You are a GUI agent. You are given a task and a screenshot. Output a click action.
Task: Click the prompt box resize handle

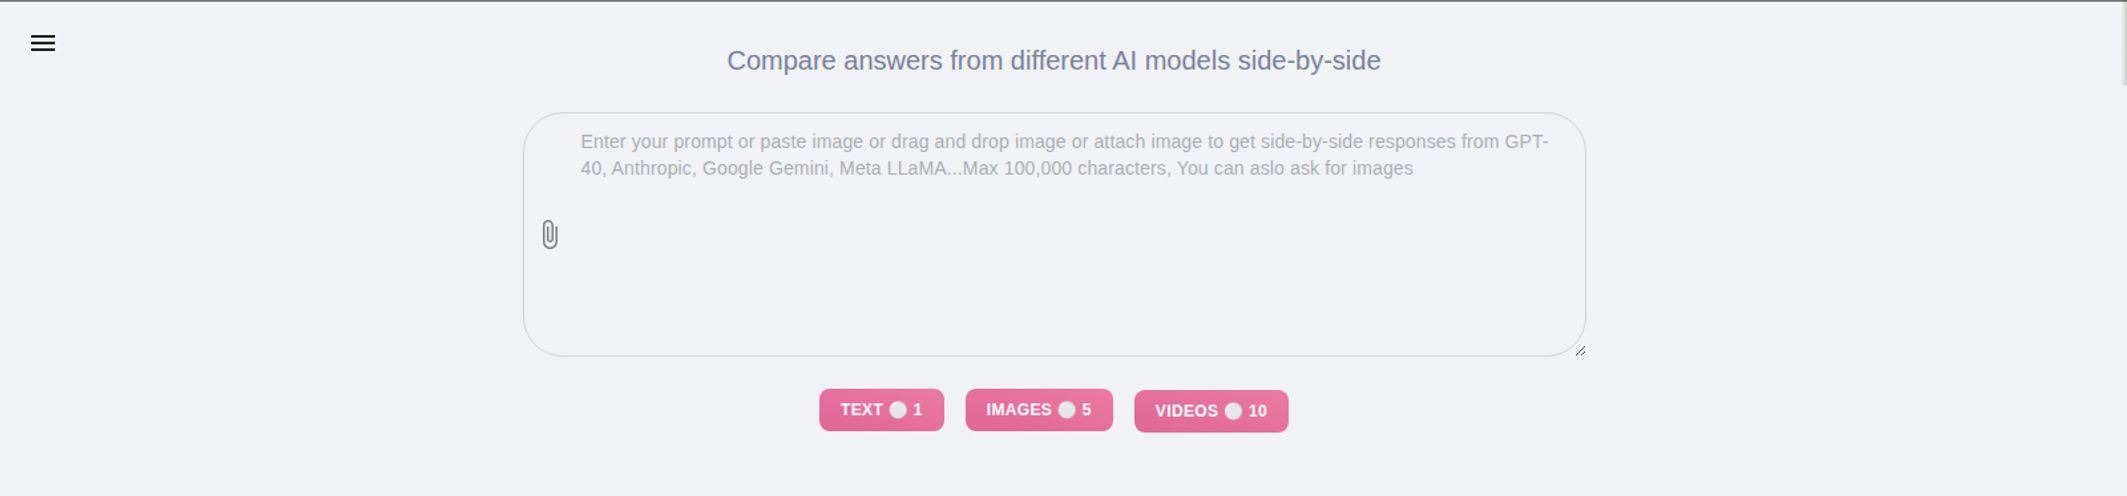tap(1580, 350)
